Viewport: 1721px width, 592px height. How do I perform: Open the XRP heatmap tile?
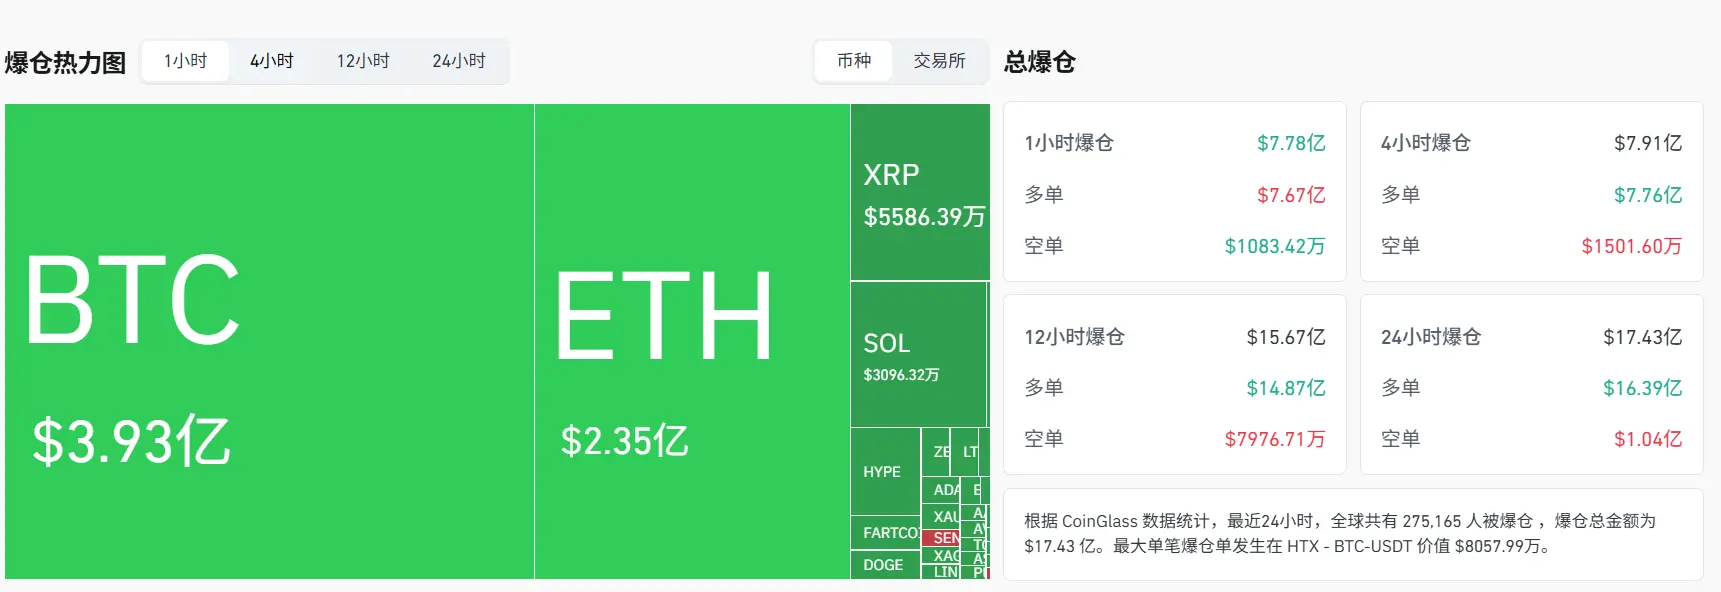(x=920, y=192)
